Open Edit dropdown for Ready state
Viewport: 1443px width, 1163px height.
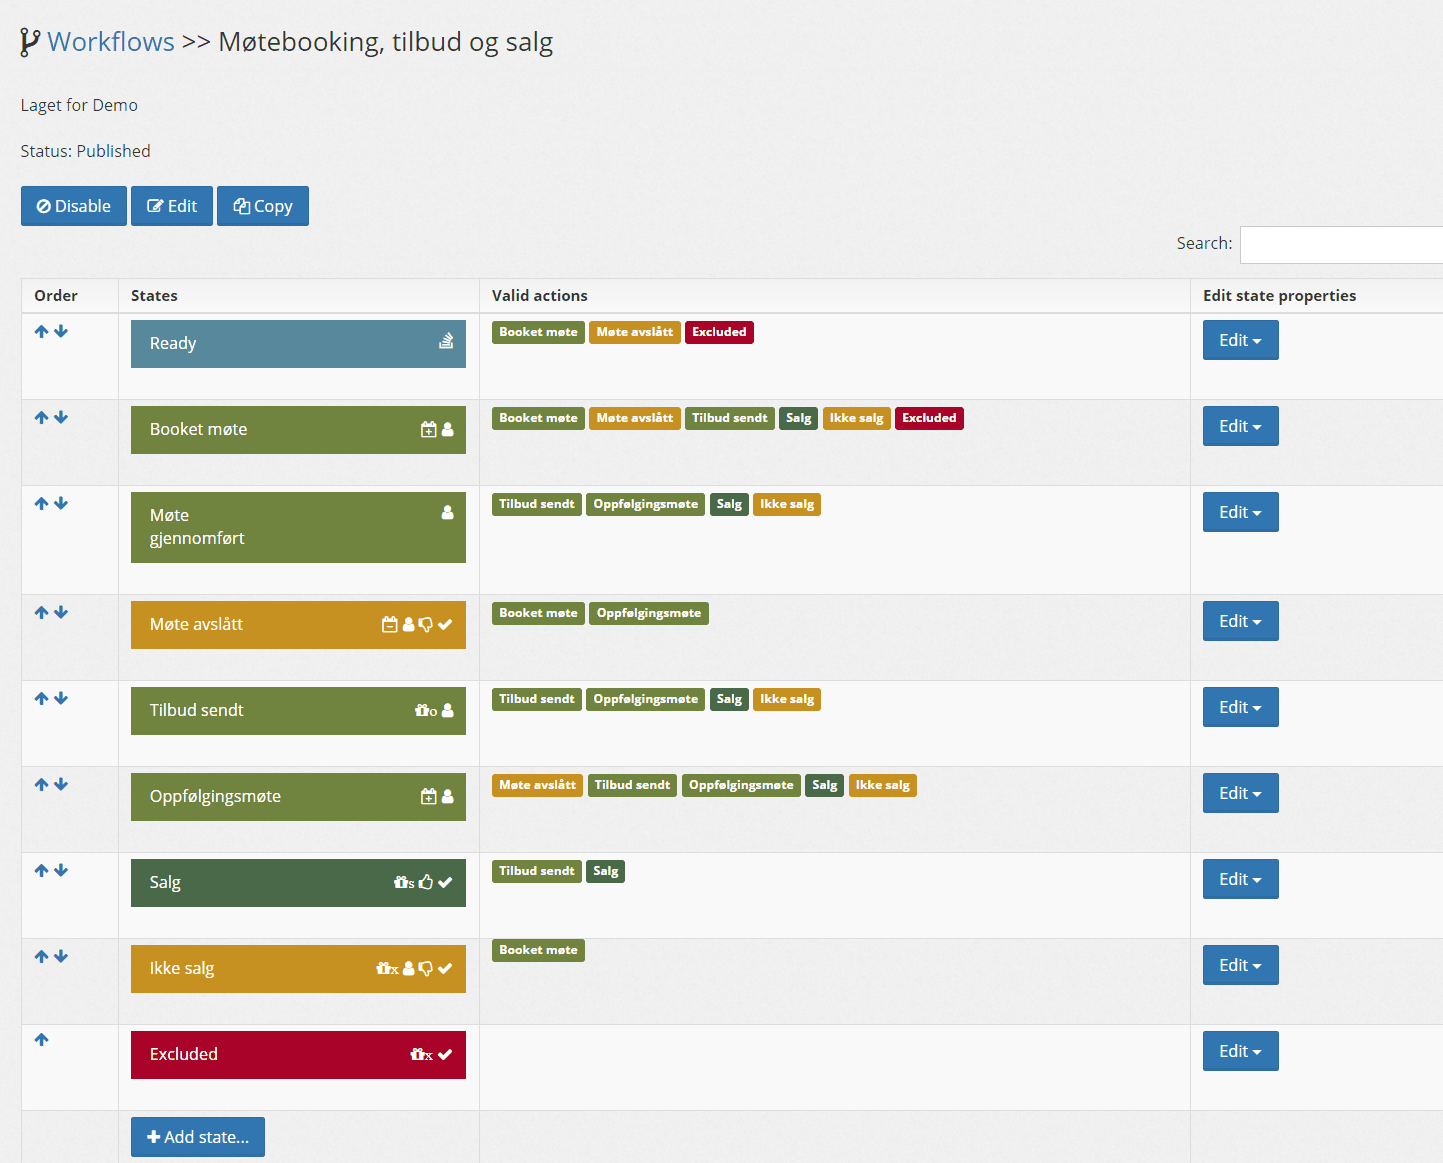pyautogui.click(x=1240, y=340)
